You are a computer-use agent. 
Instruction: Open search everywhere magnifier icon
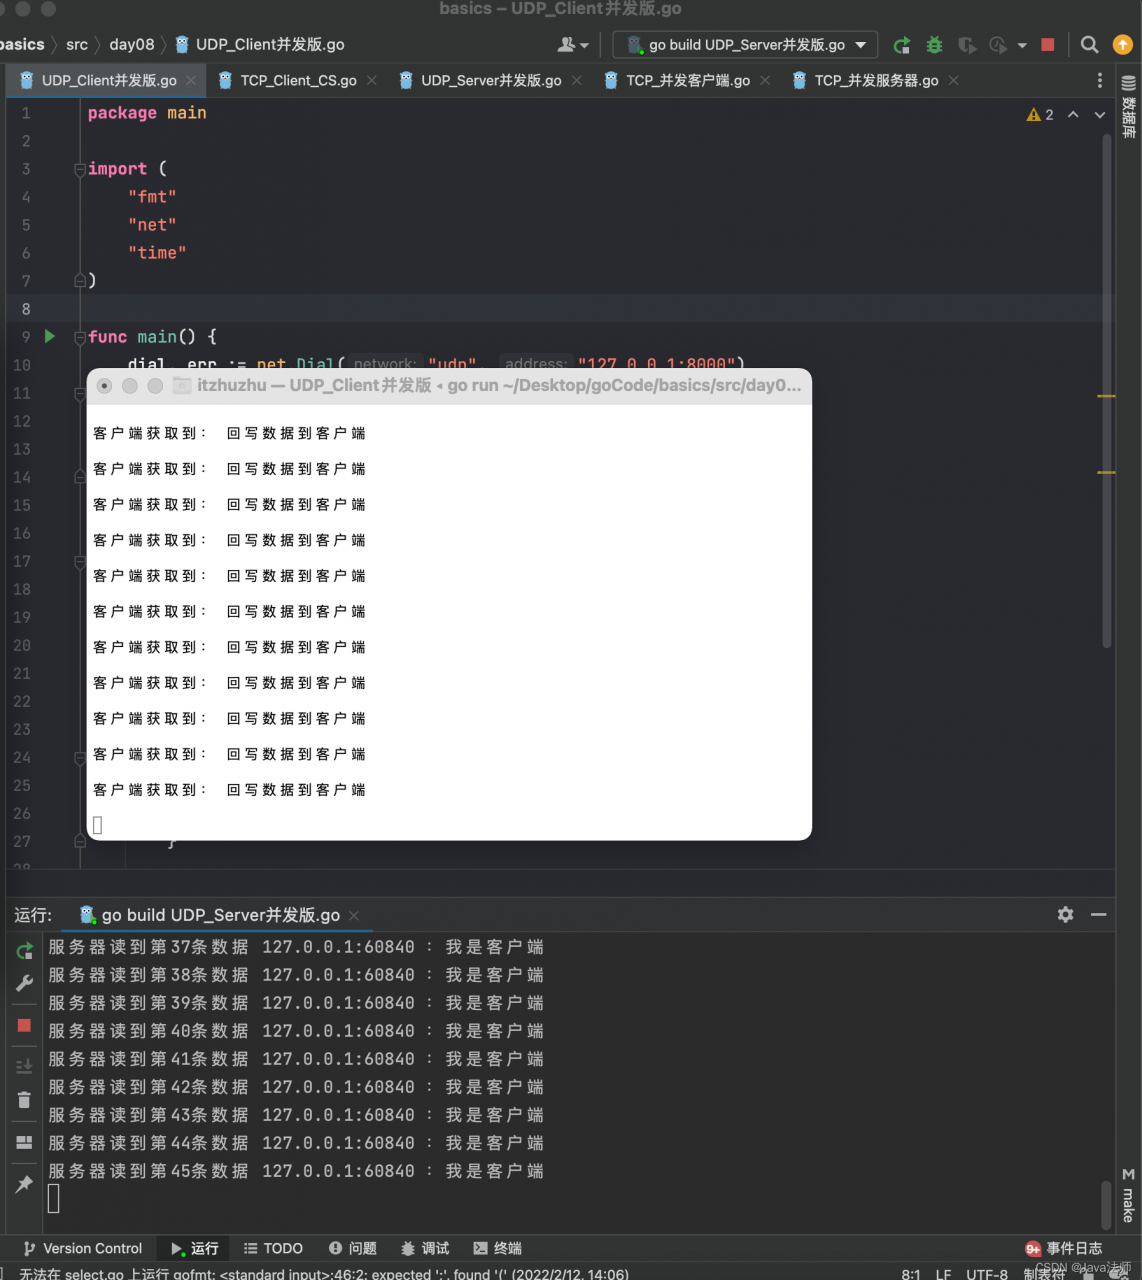[x=1090, y=45]
